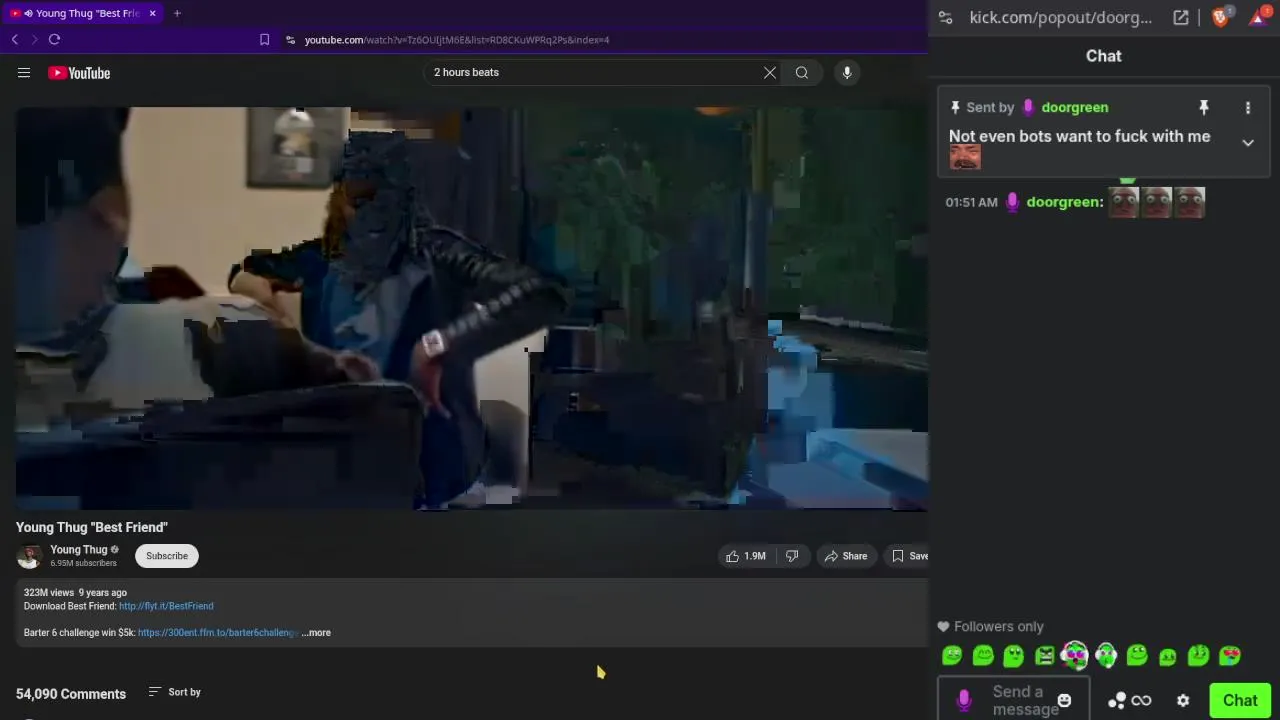
Task: Open the flyt.it/BestFriend download link
Action: (x=166, y=606)
